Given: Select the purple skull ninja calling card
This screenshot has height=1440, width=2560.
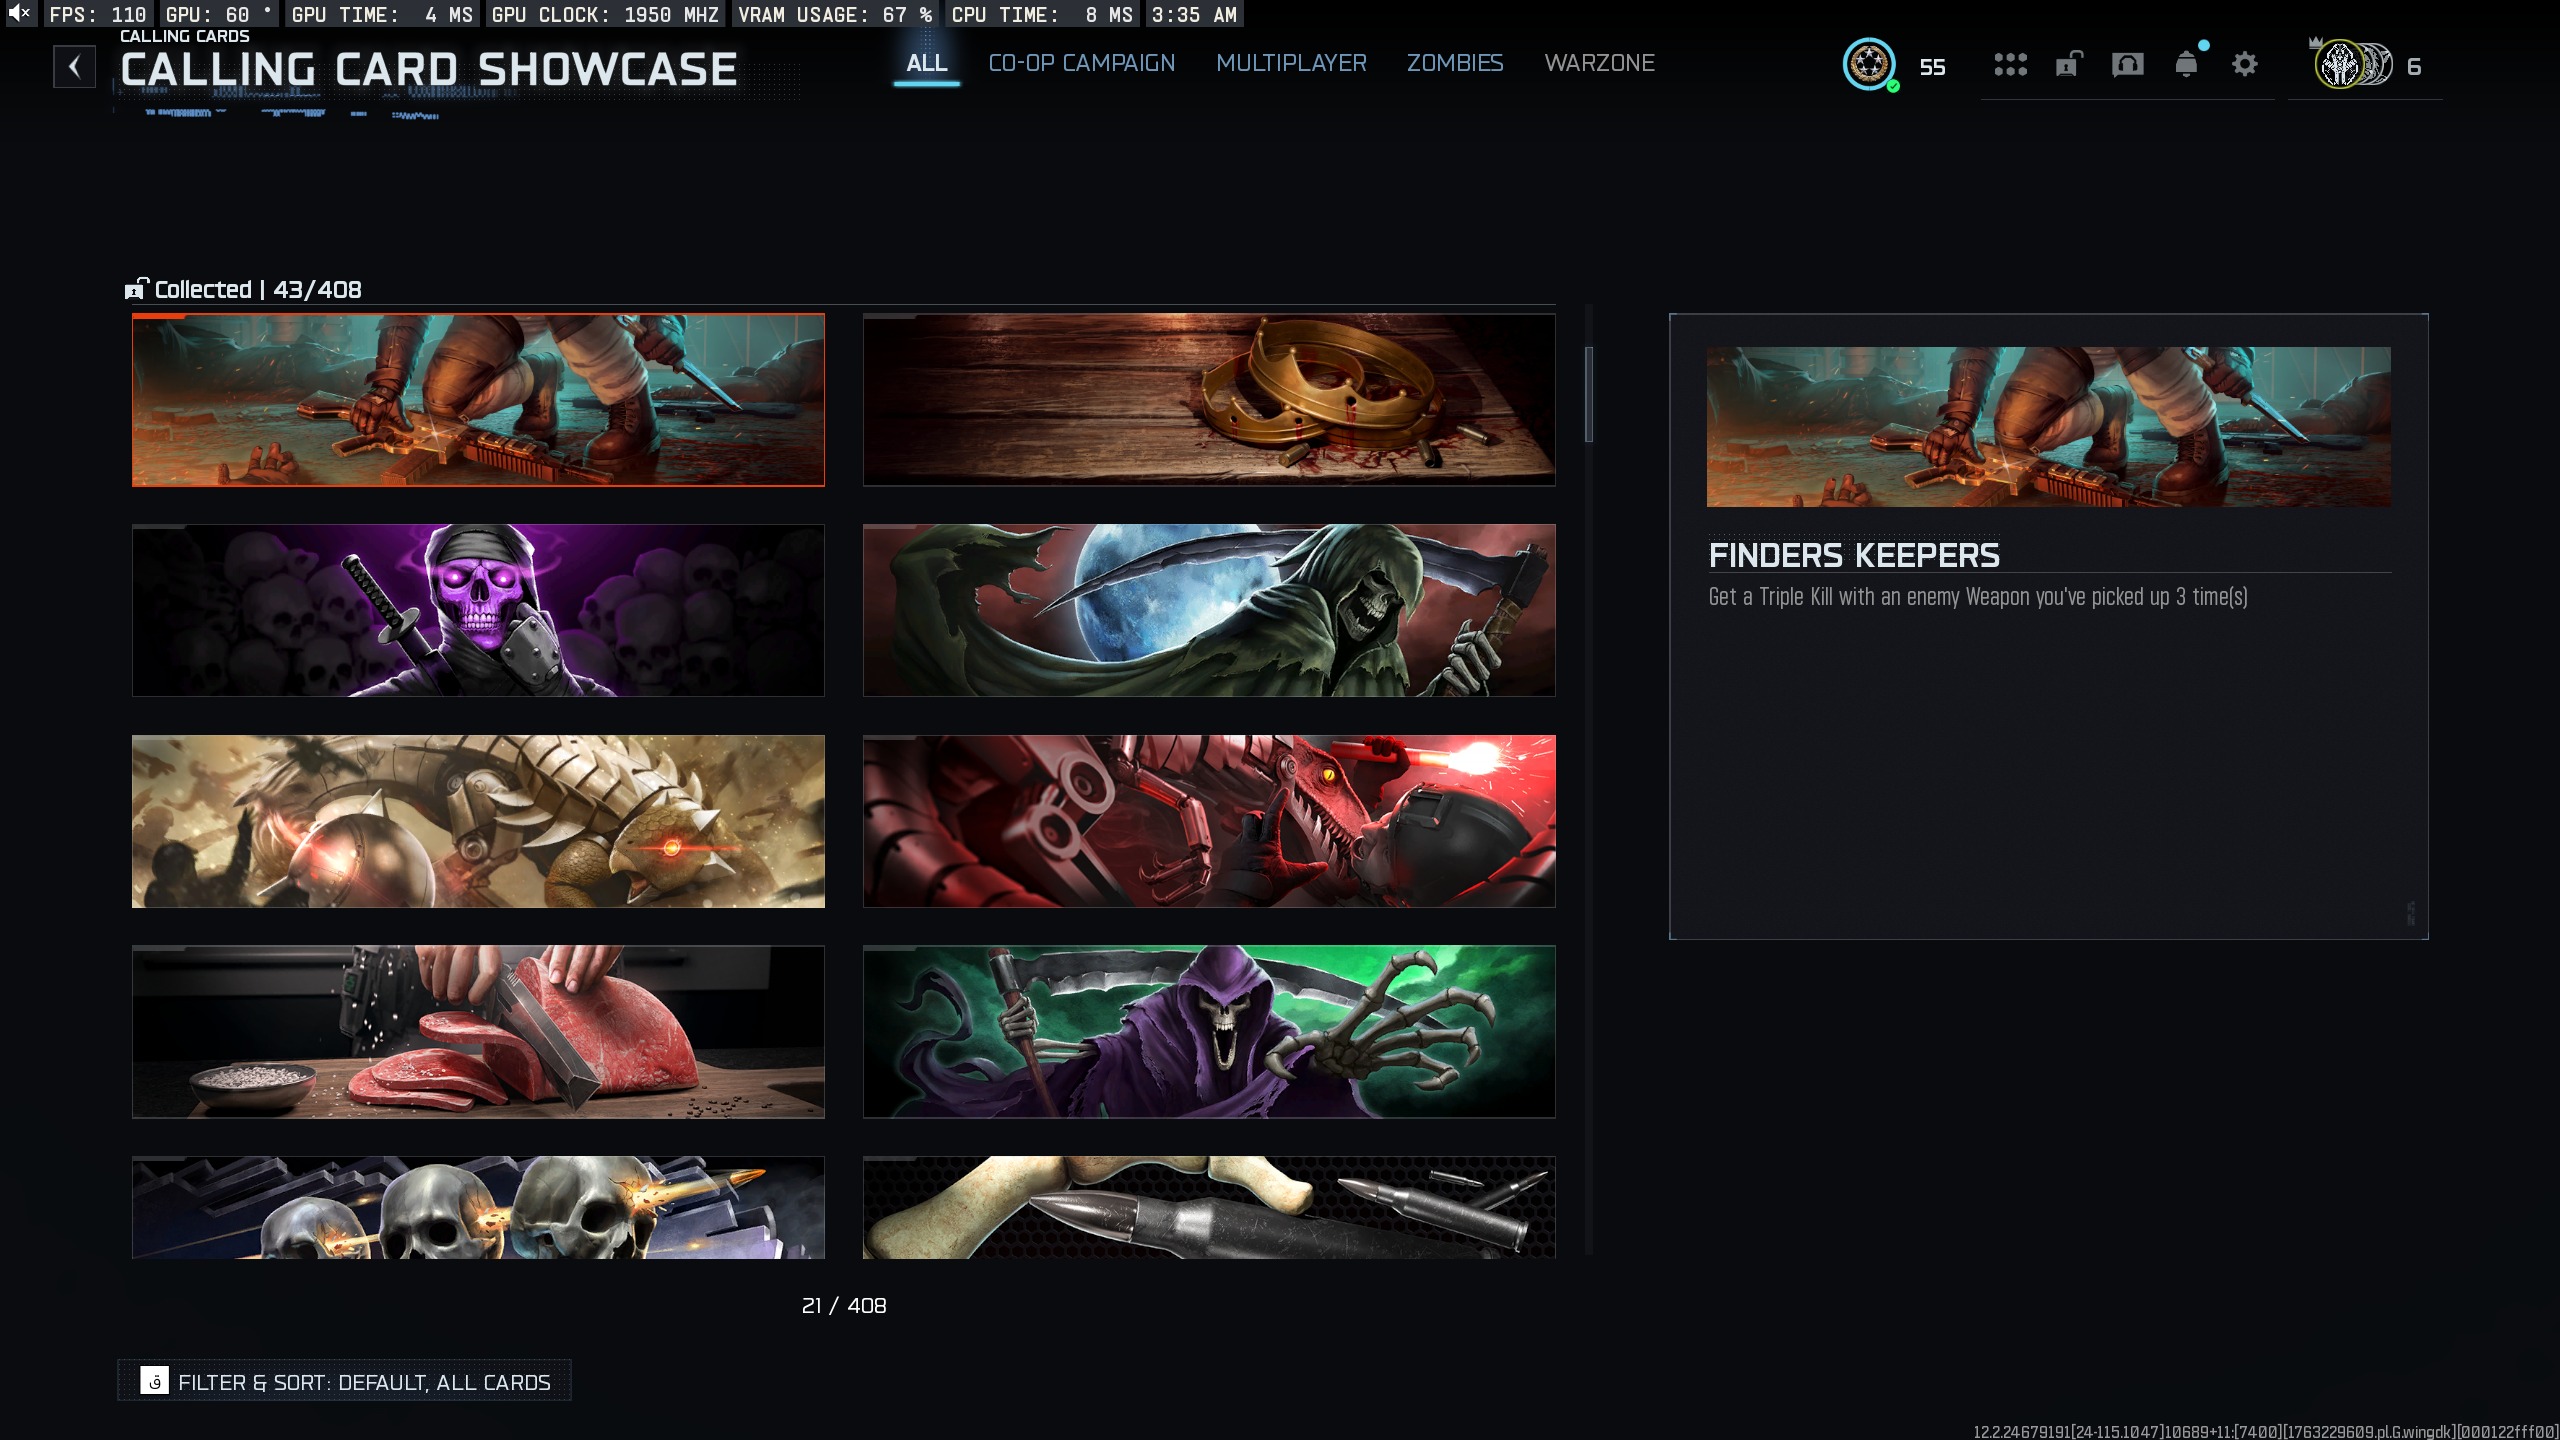Looking at the screenshot, I should click(478, 610).
